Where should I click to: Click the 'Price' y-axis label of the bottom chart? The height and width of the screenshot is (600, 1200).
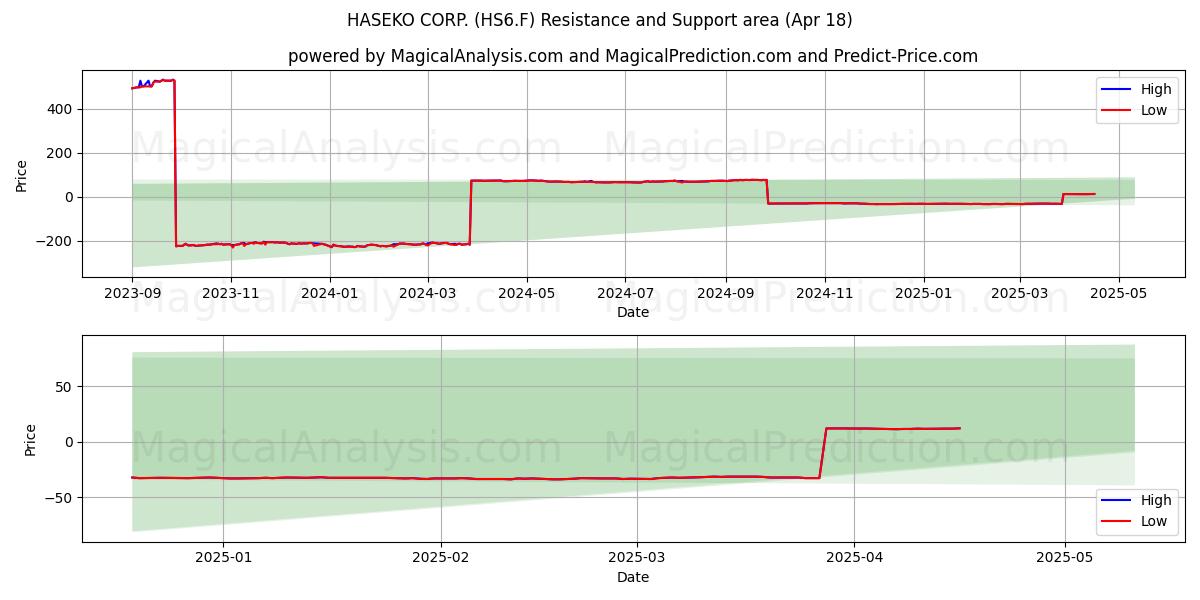pyautogui.click(x=30, y=440)
